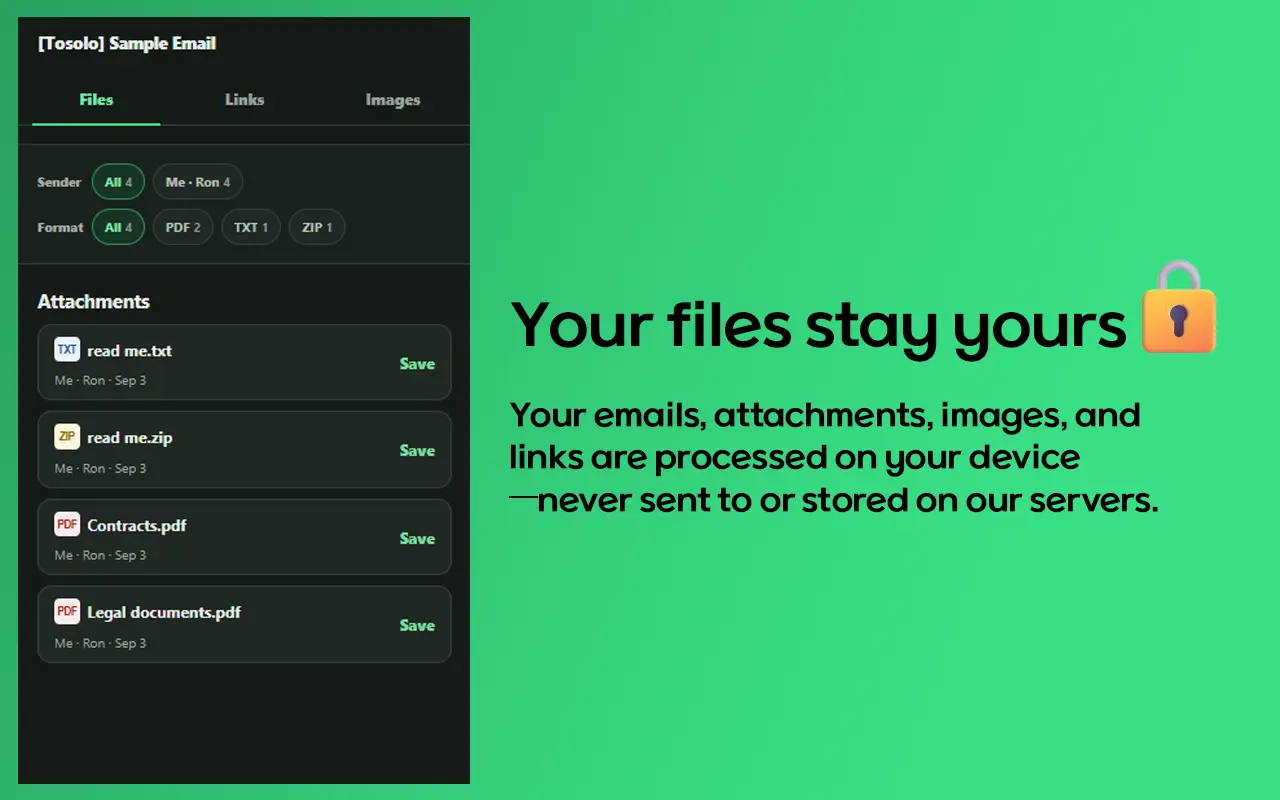Save the read me.zip attachment
The image size is (1280, 800).
(x=417, y=451)
